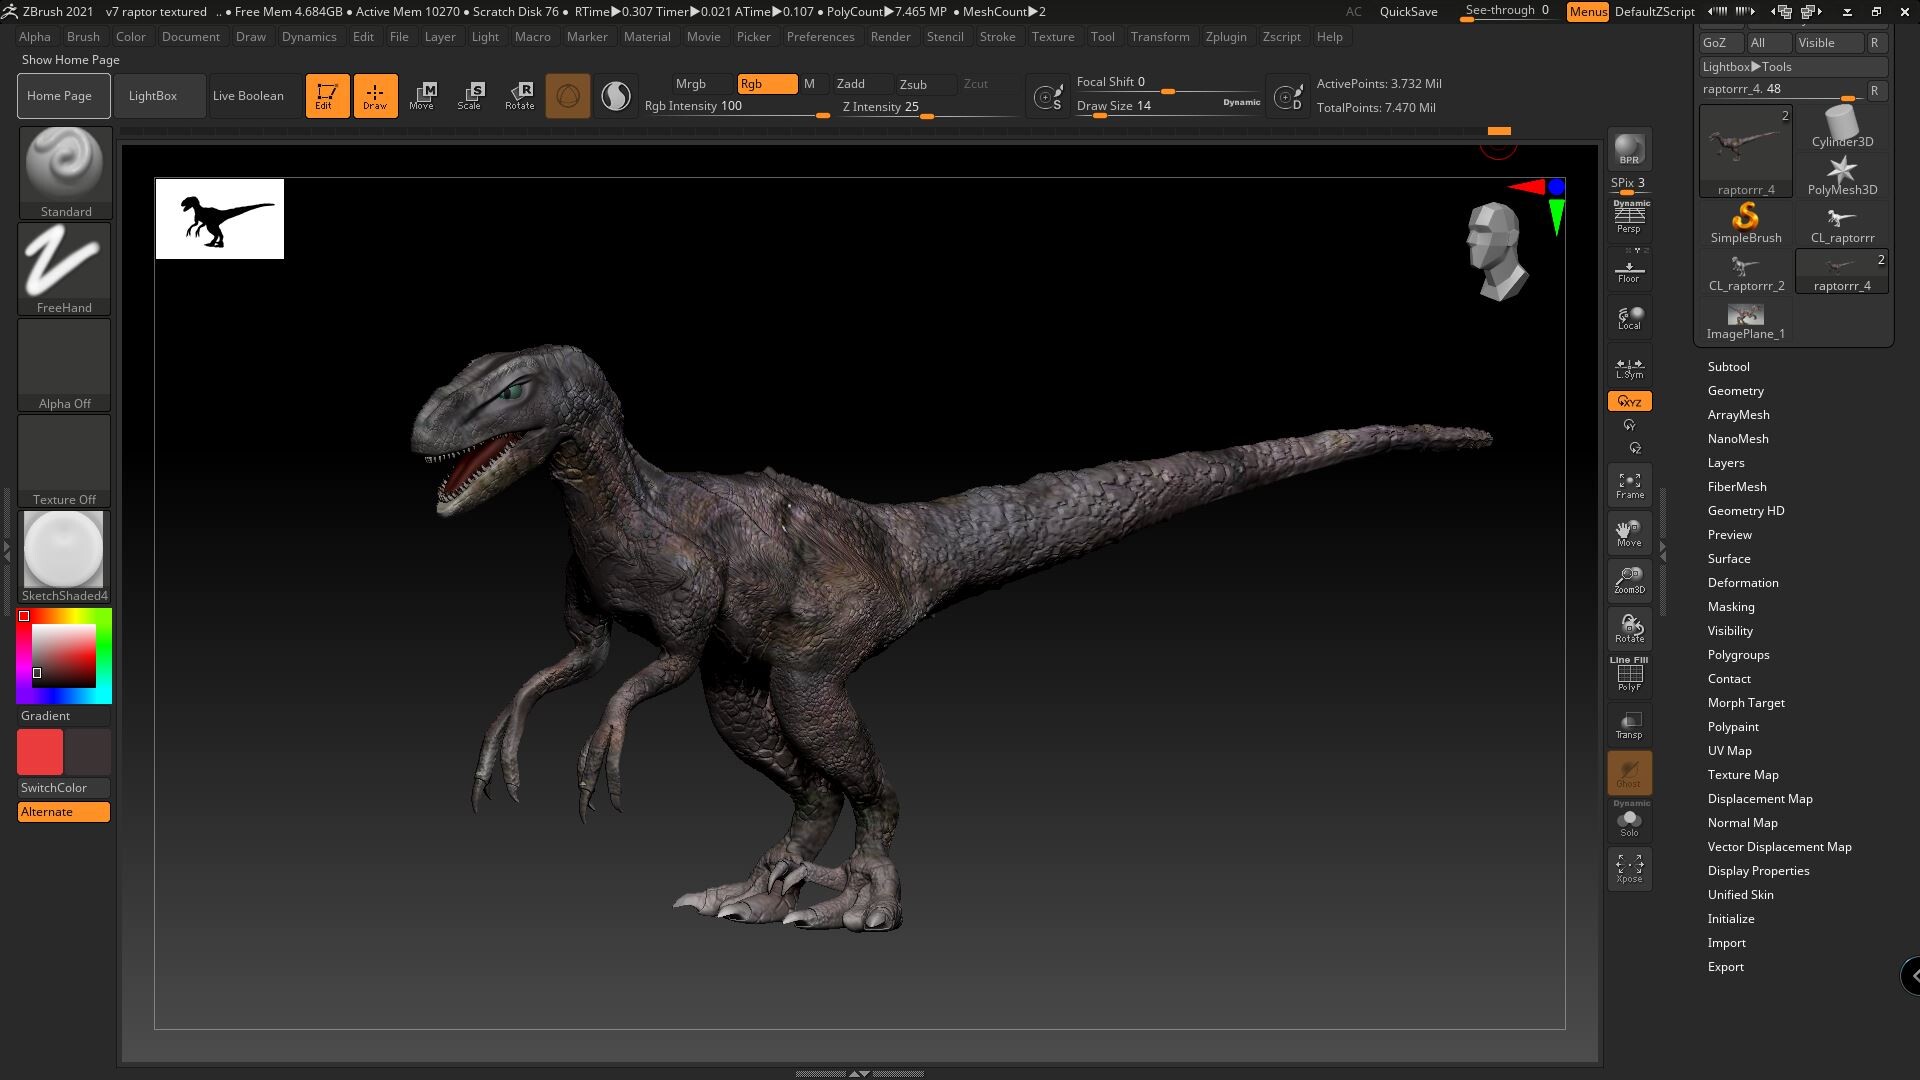The height and width of the screenshot is (1080, 1920).
Task: Enable the Rotate tool
Action: tap(520, 95)
